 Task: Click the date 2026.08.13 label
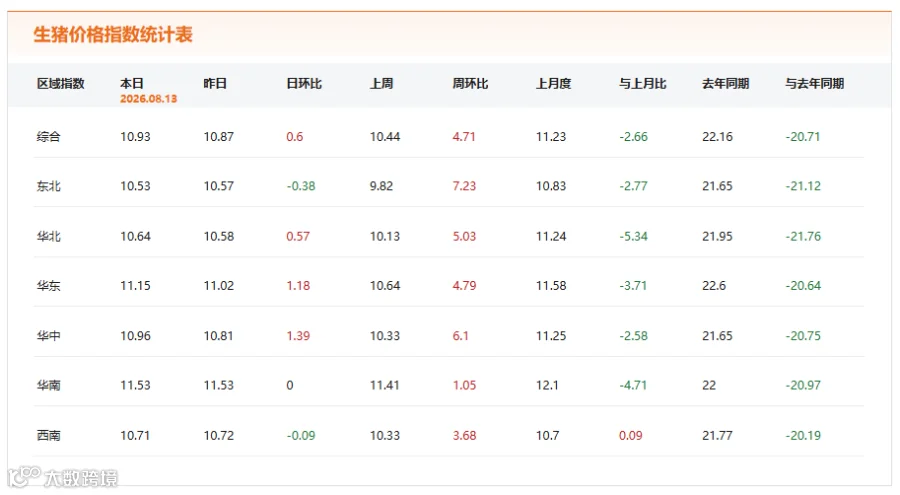[x=148, y=99]
